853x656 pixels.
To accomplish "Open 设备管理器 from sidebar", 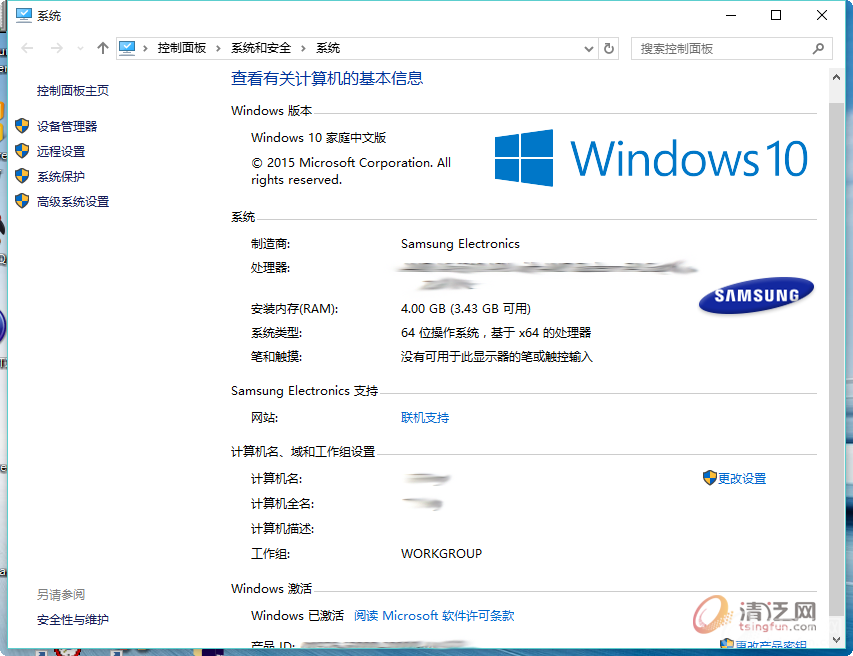I will (x=67, y=126).
